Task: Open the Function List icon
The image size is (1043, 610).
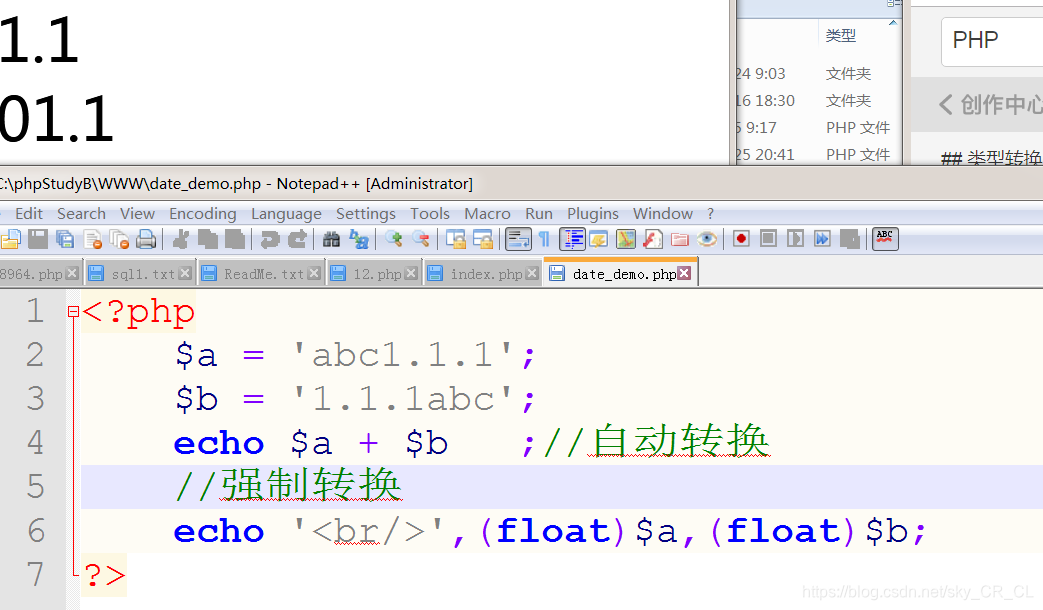Action: point(653,239)
